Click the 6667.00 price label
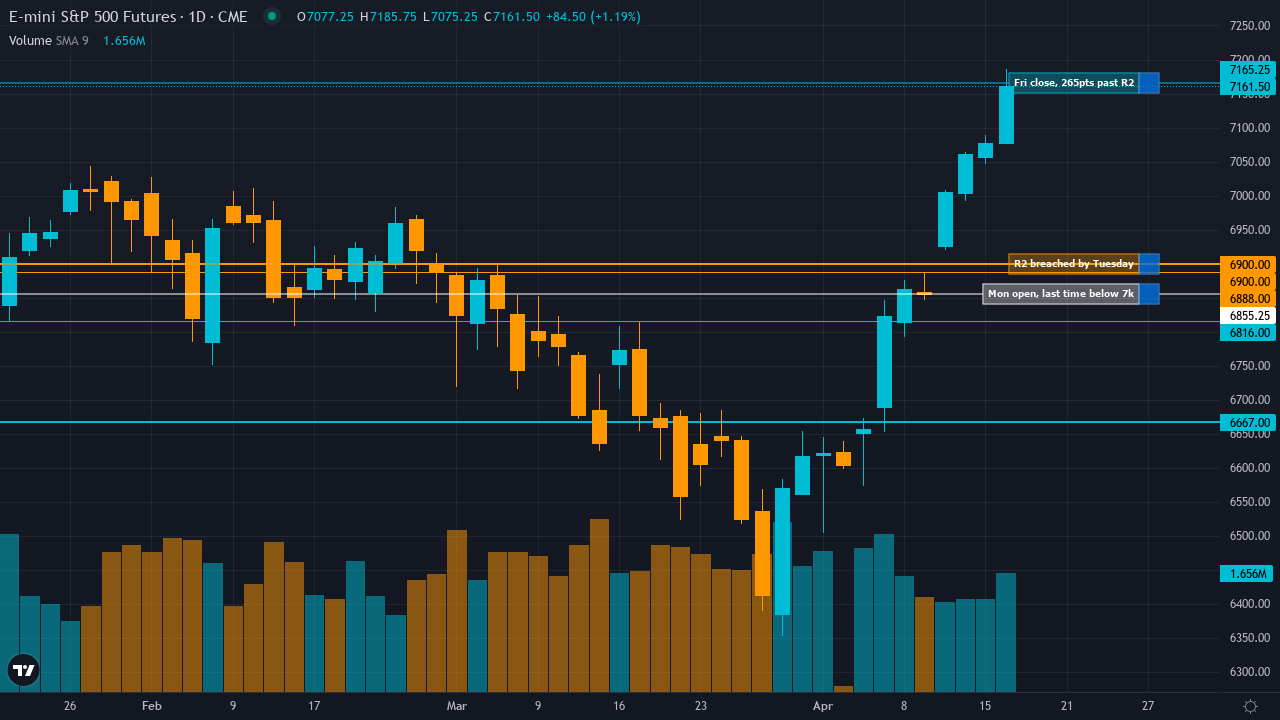The width and height of the screenshot is (1280, 720). [1248, 423]
